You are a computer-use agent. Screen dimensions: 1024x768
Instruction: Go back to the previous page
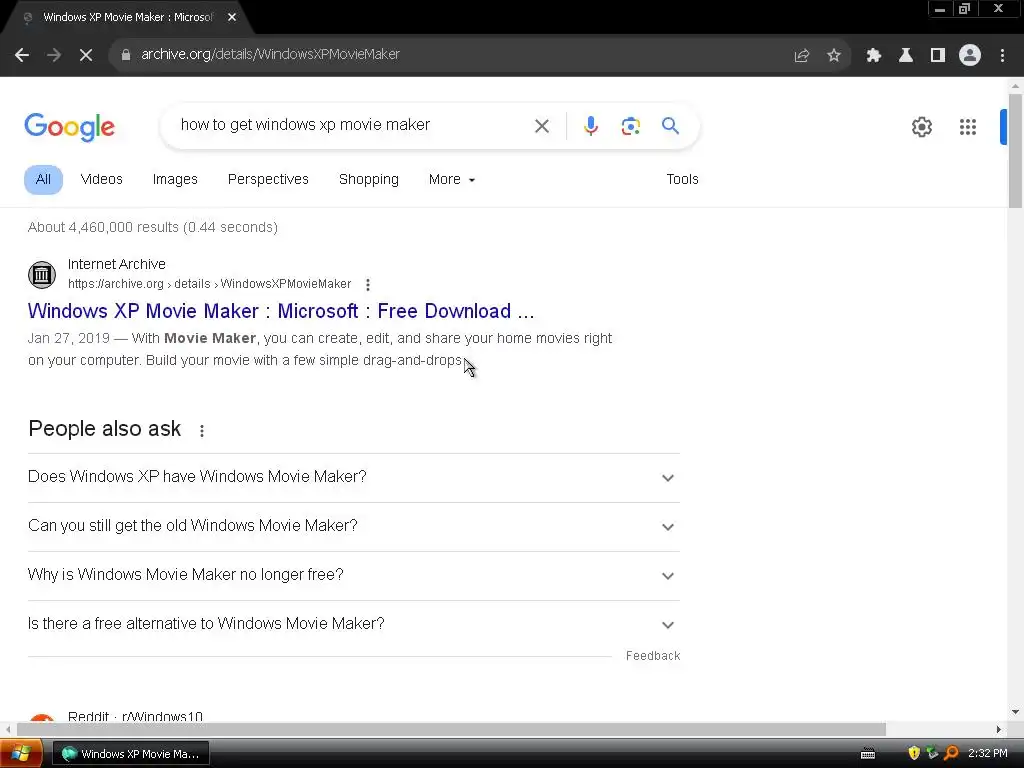click(x=22, y=55)
